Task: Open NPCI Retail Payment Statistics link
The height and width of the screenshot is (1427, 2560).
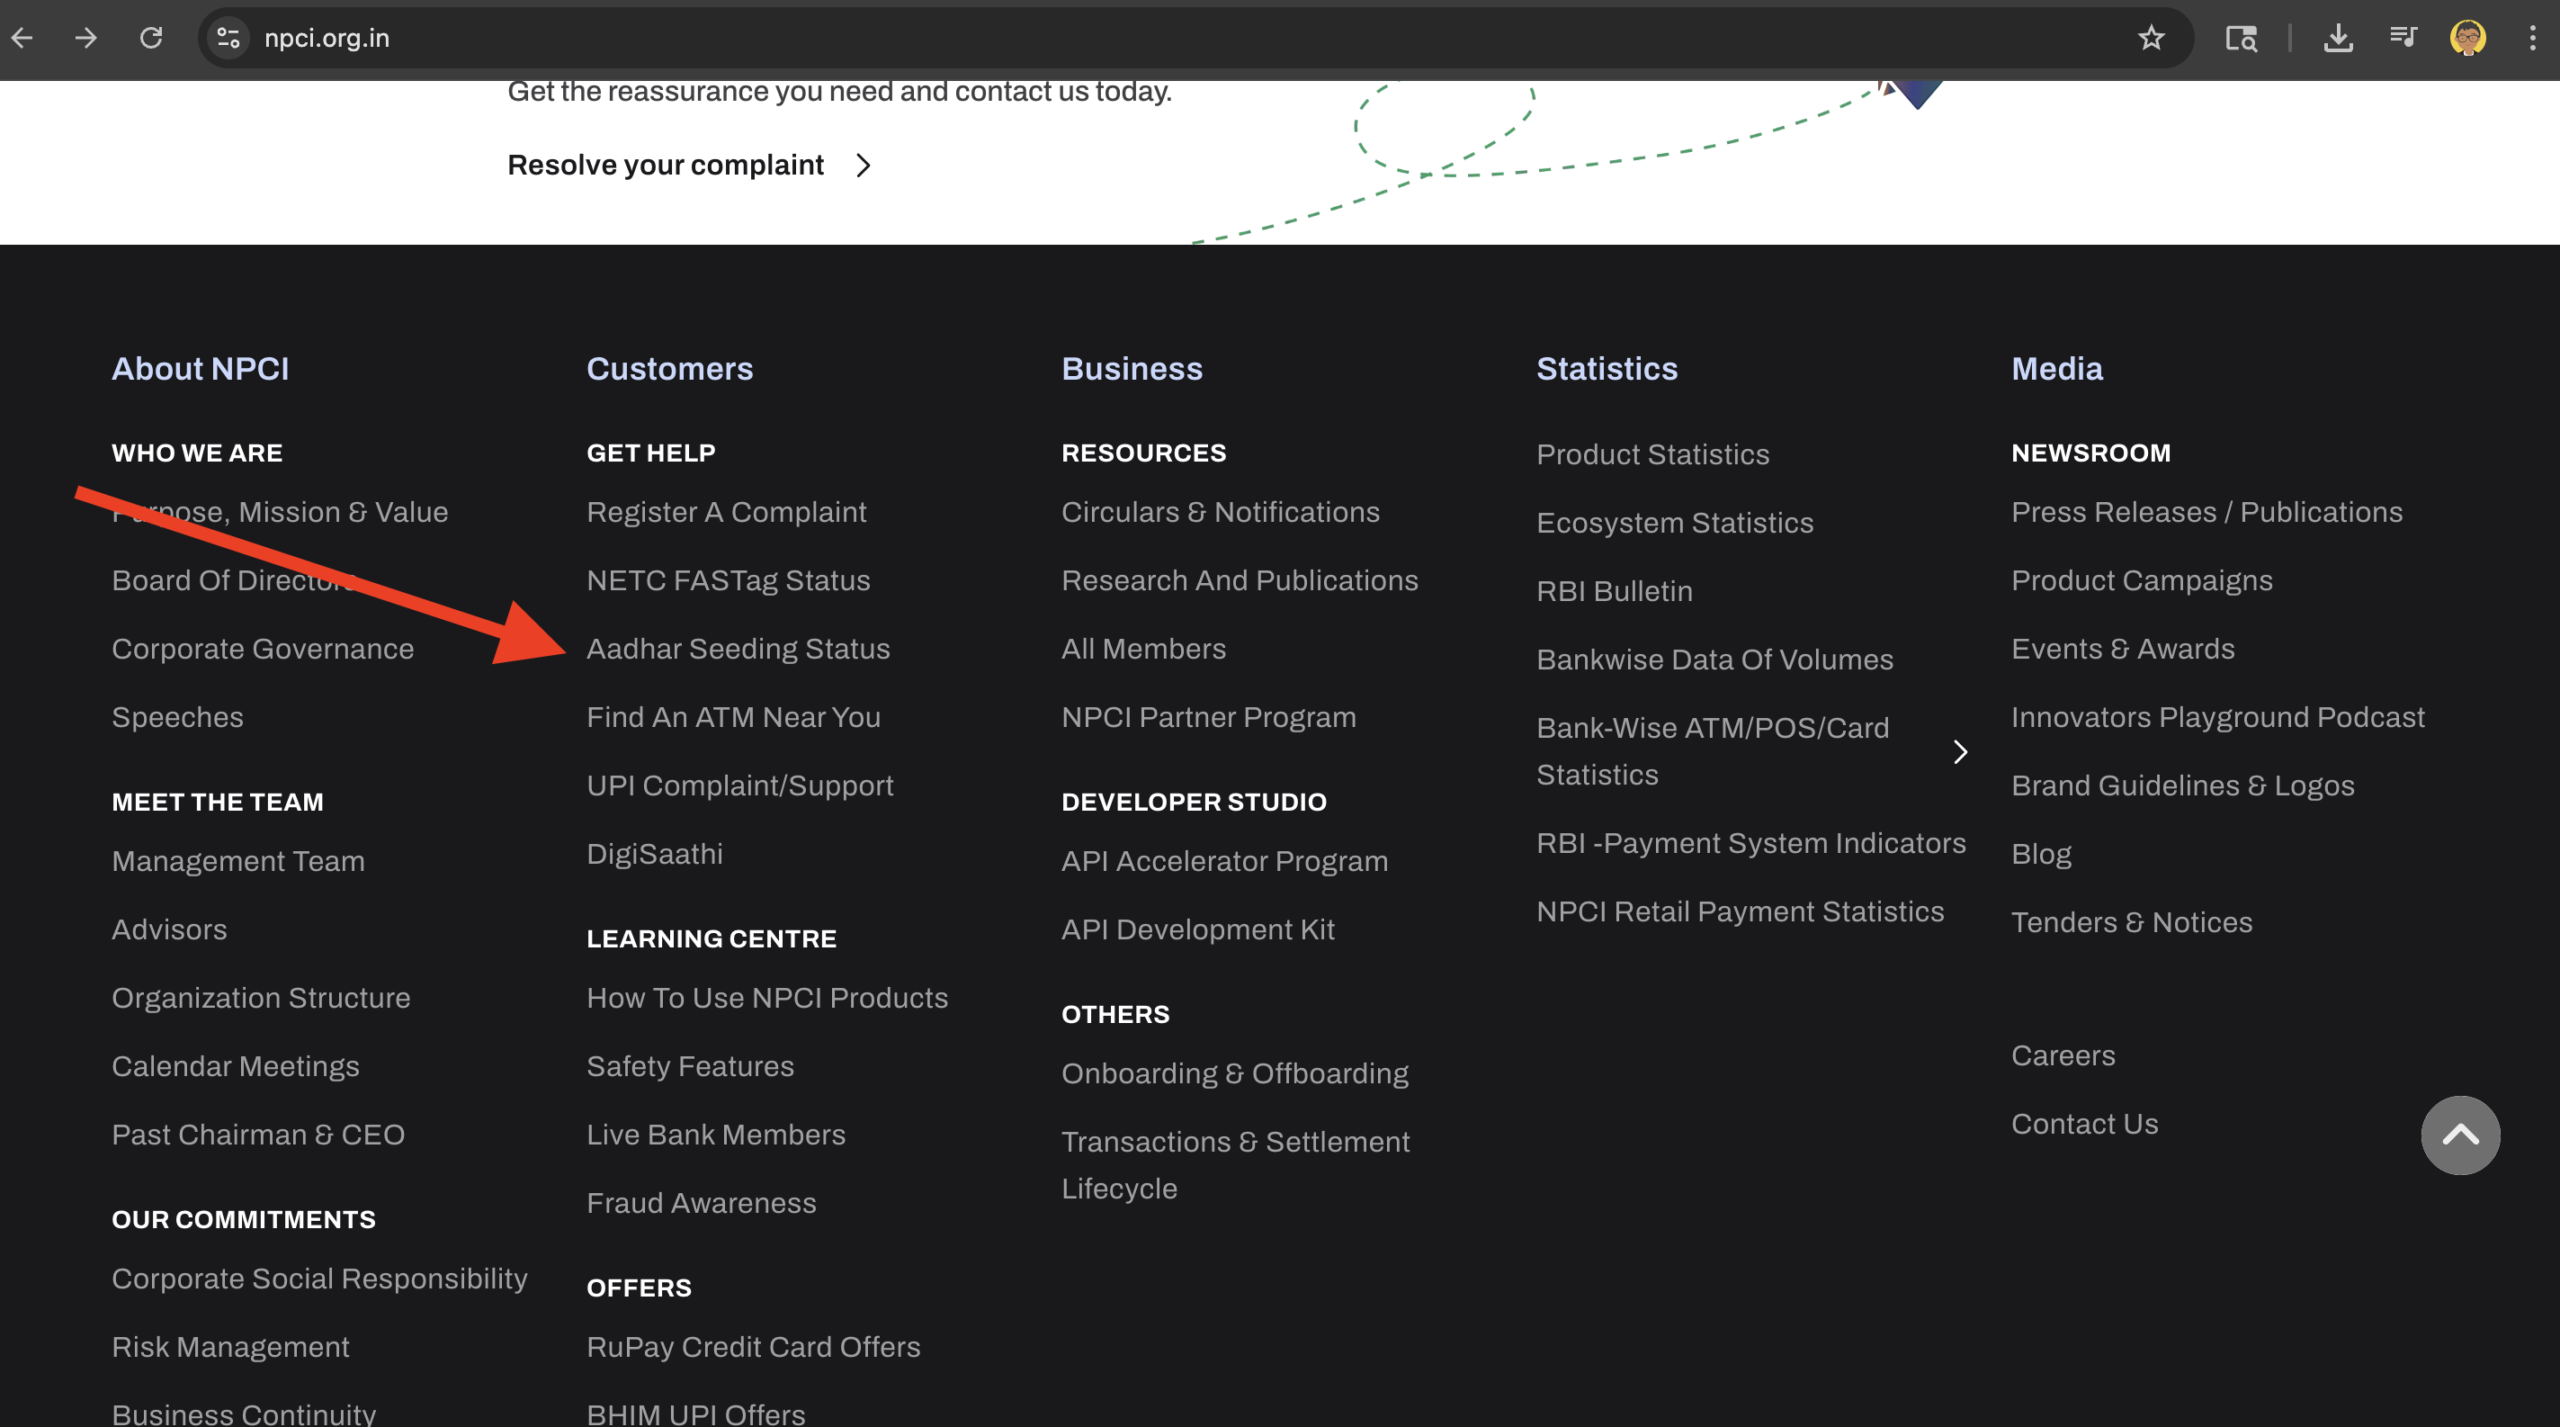Action: point(1741,911)
